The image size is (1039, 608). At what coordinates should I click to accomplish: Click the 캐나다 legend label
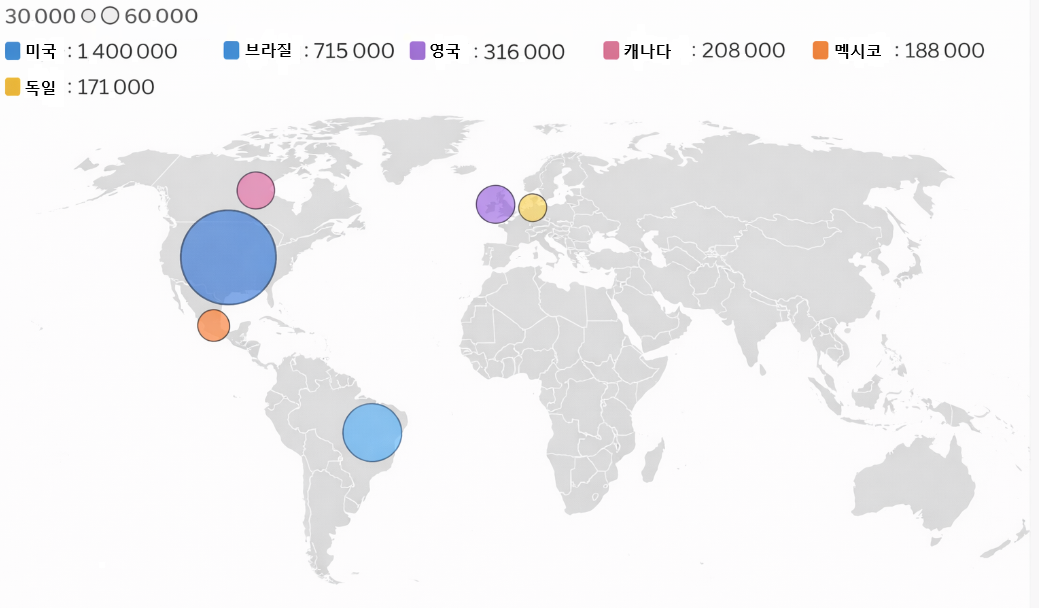pos(647,51)
